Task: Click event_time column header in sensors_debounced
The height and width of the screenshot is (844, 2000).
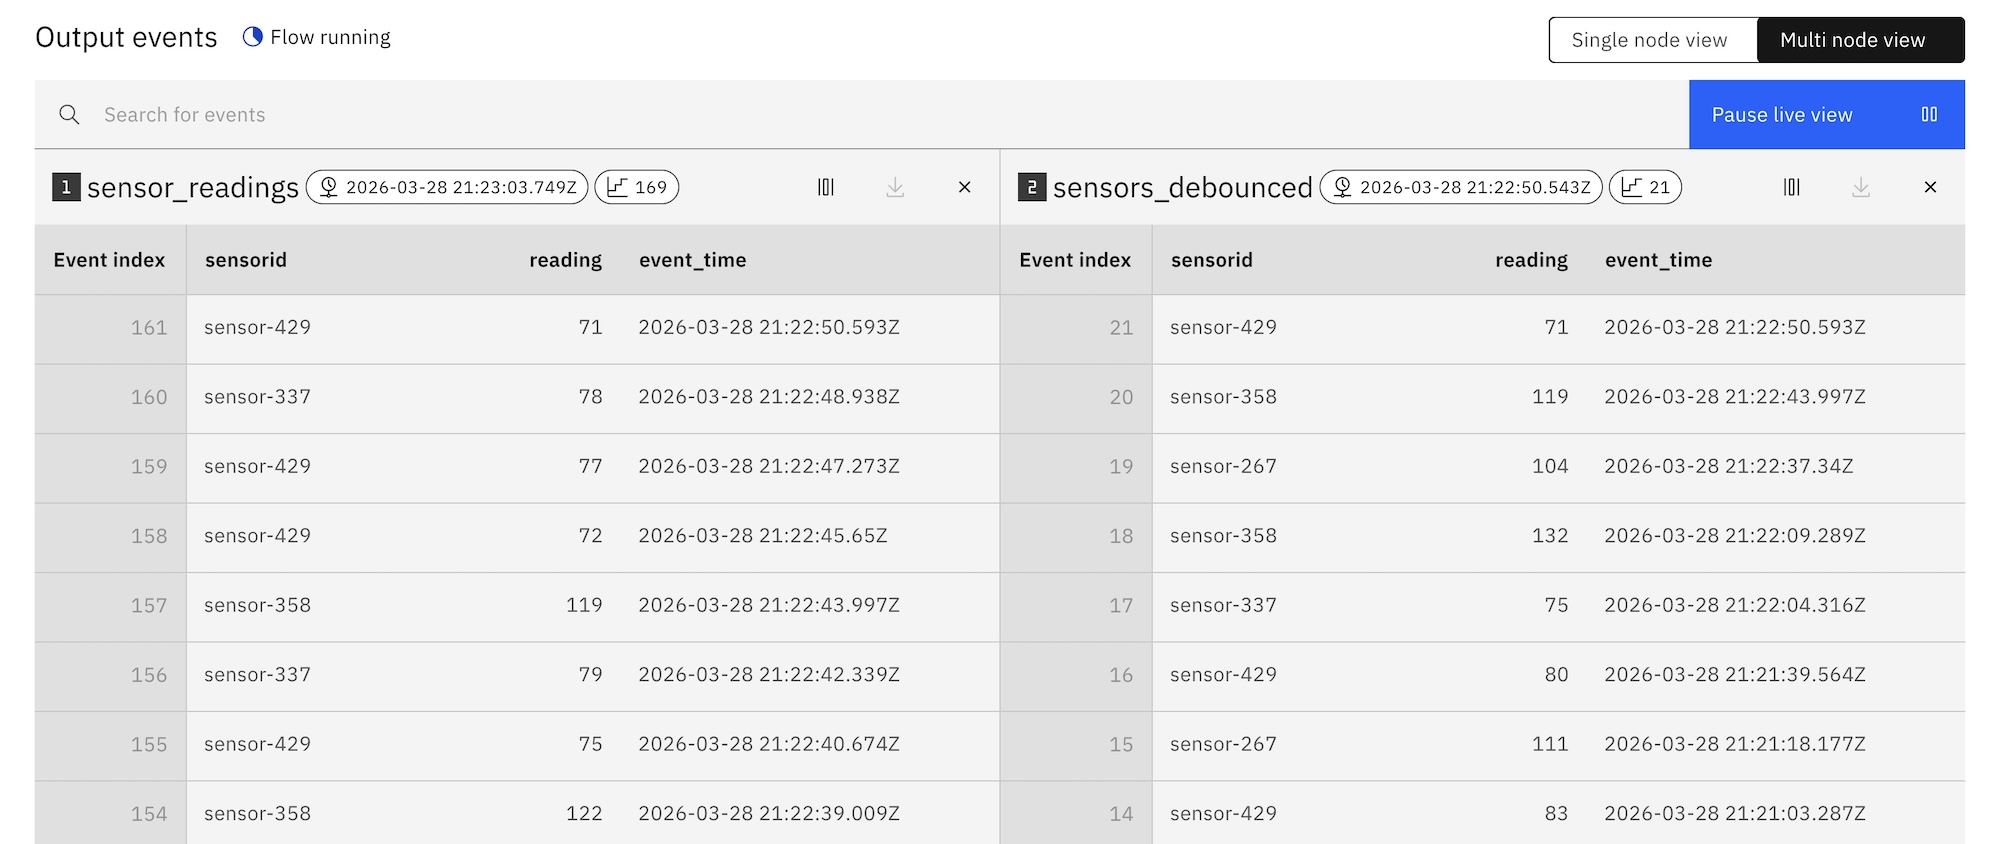Action: pyautogui.click(x=1658, y=260)
